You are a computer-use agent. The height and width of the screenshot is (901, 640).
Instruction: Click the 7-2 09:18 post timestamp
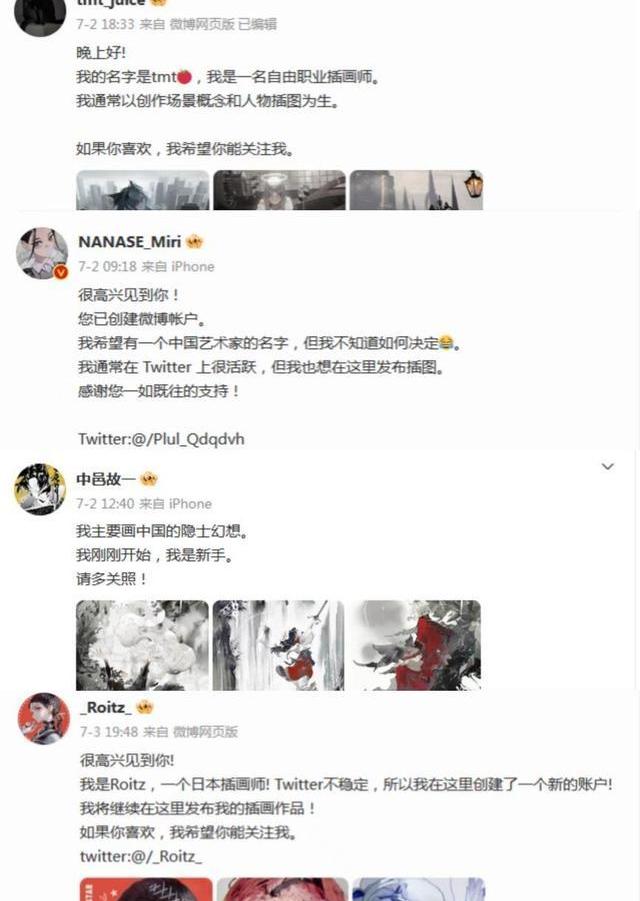tap(107, 267)
